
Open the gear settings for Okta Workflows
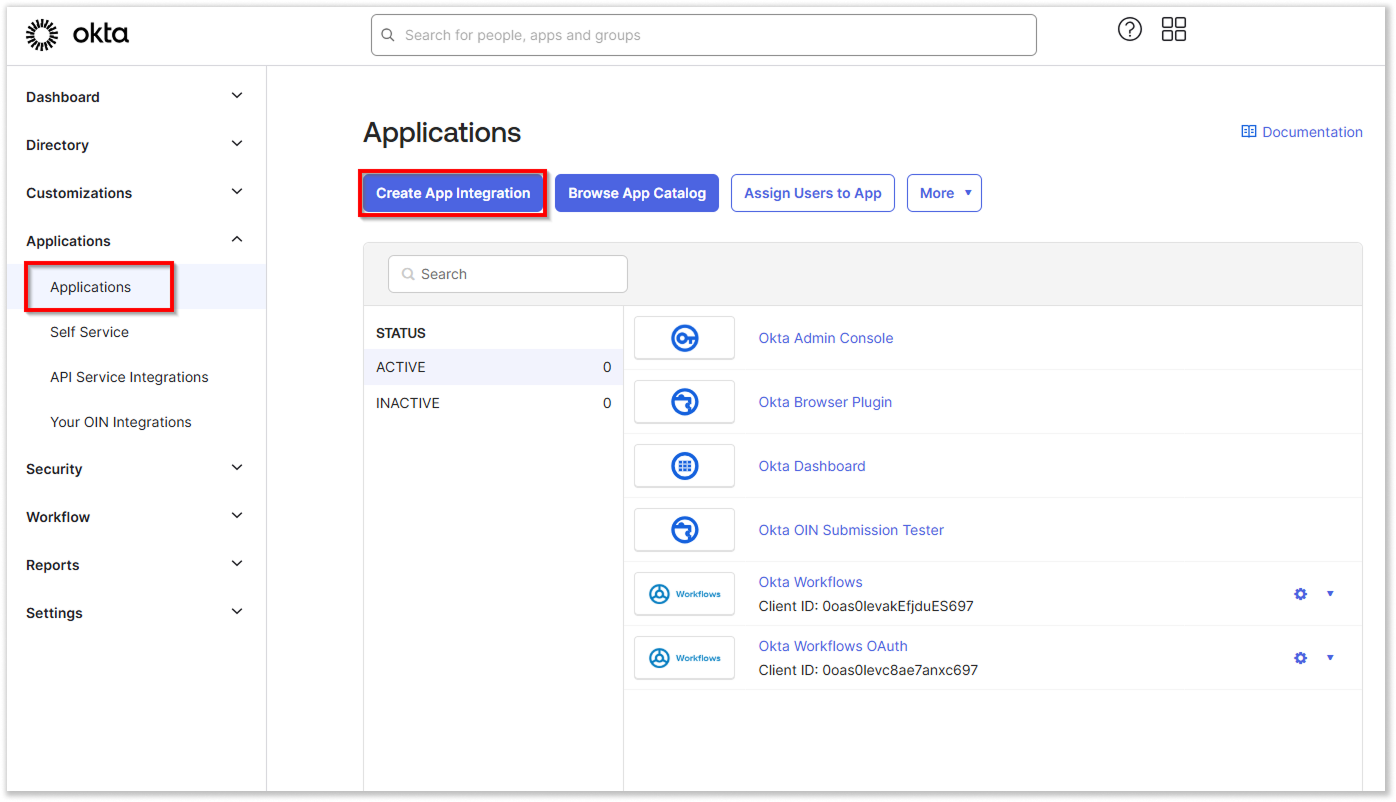[x=1300, y=594]
